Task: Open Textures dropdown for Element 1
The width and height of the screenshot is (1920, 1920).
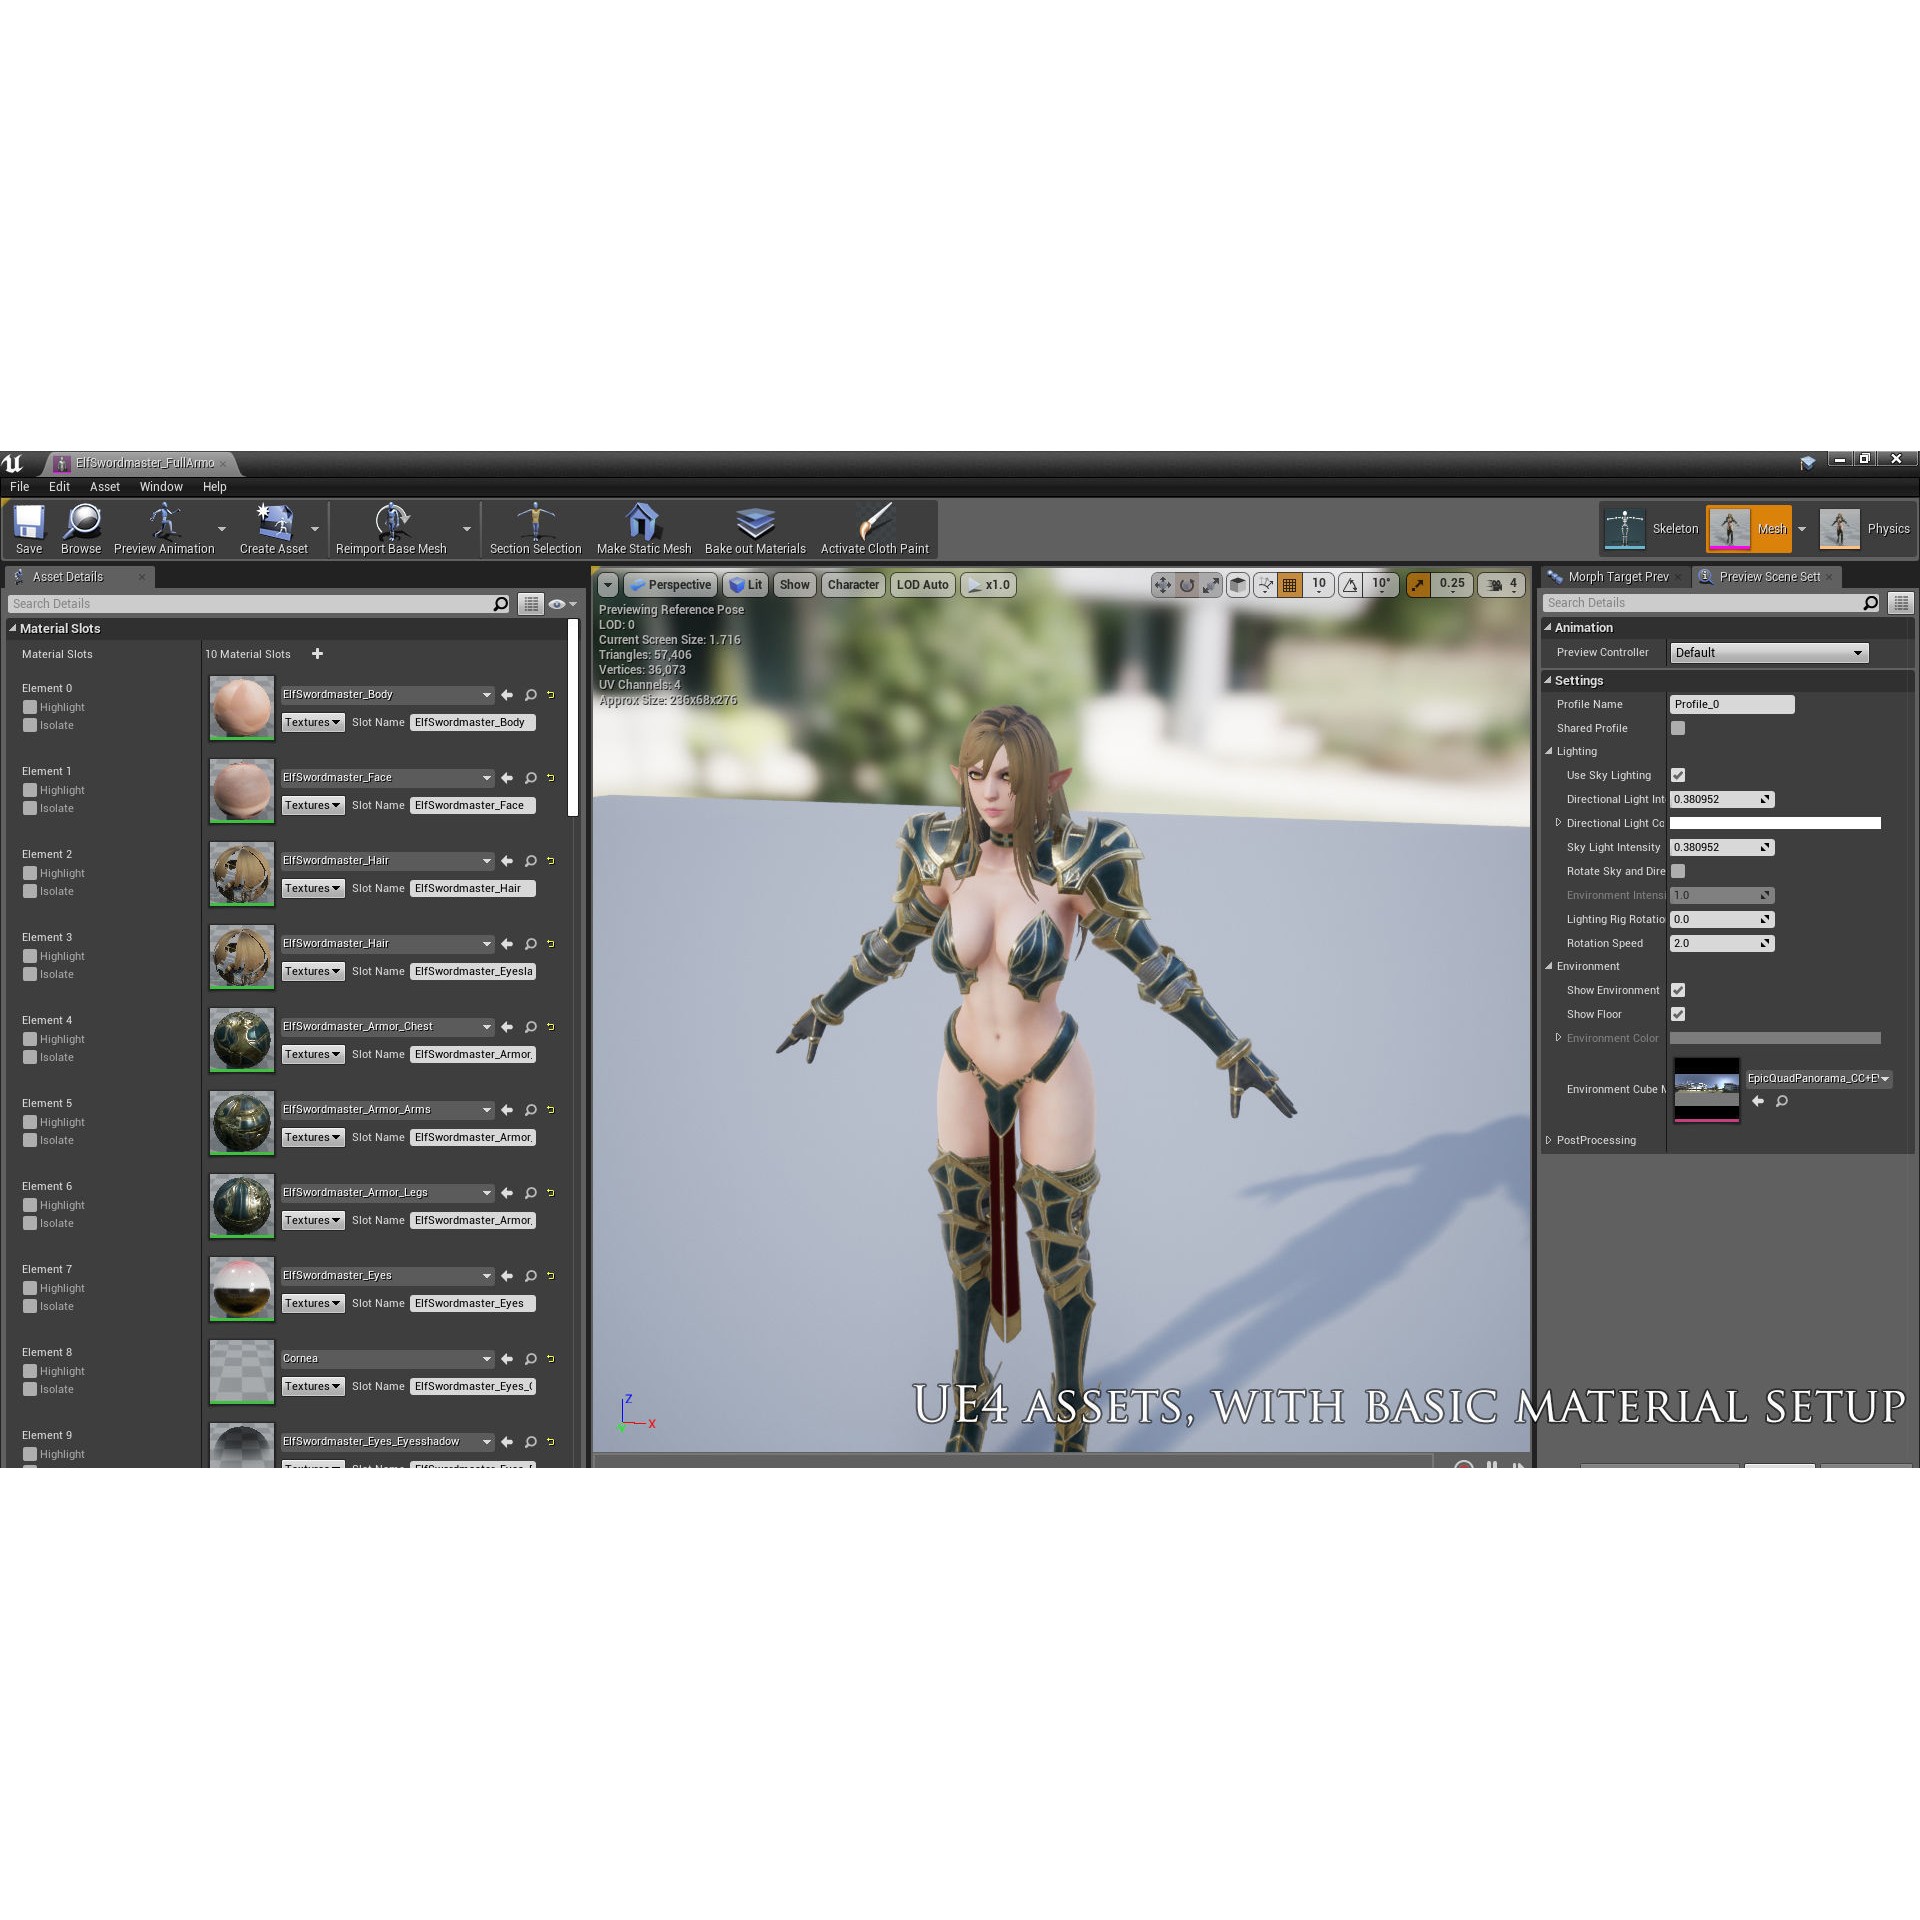Action: pyautogui.click(x=313, y=805)
